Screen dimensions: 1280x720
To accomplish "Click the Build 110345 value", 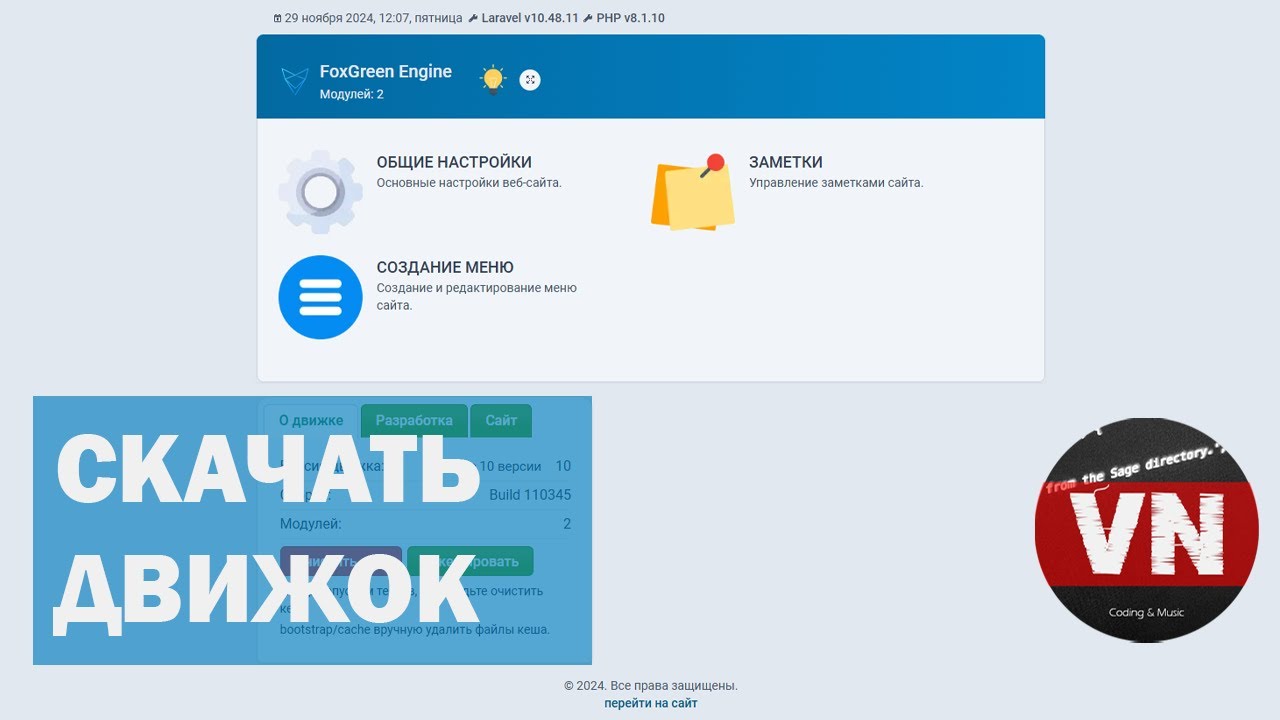I will pyautogui.click(x=530, y=495).
